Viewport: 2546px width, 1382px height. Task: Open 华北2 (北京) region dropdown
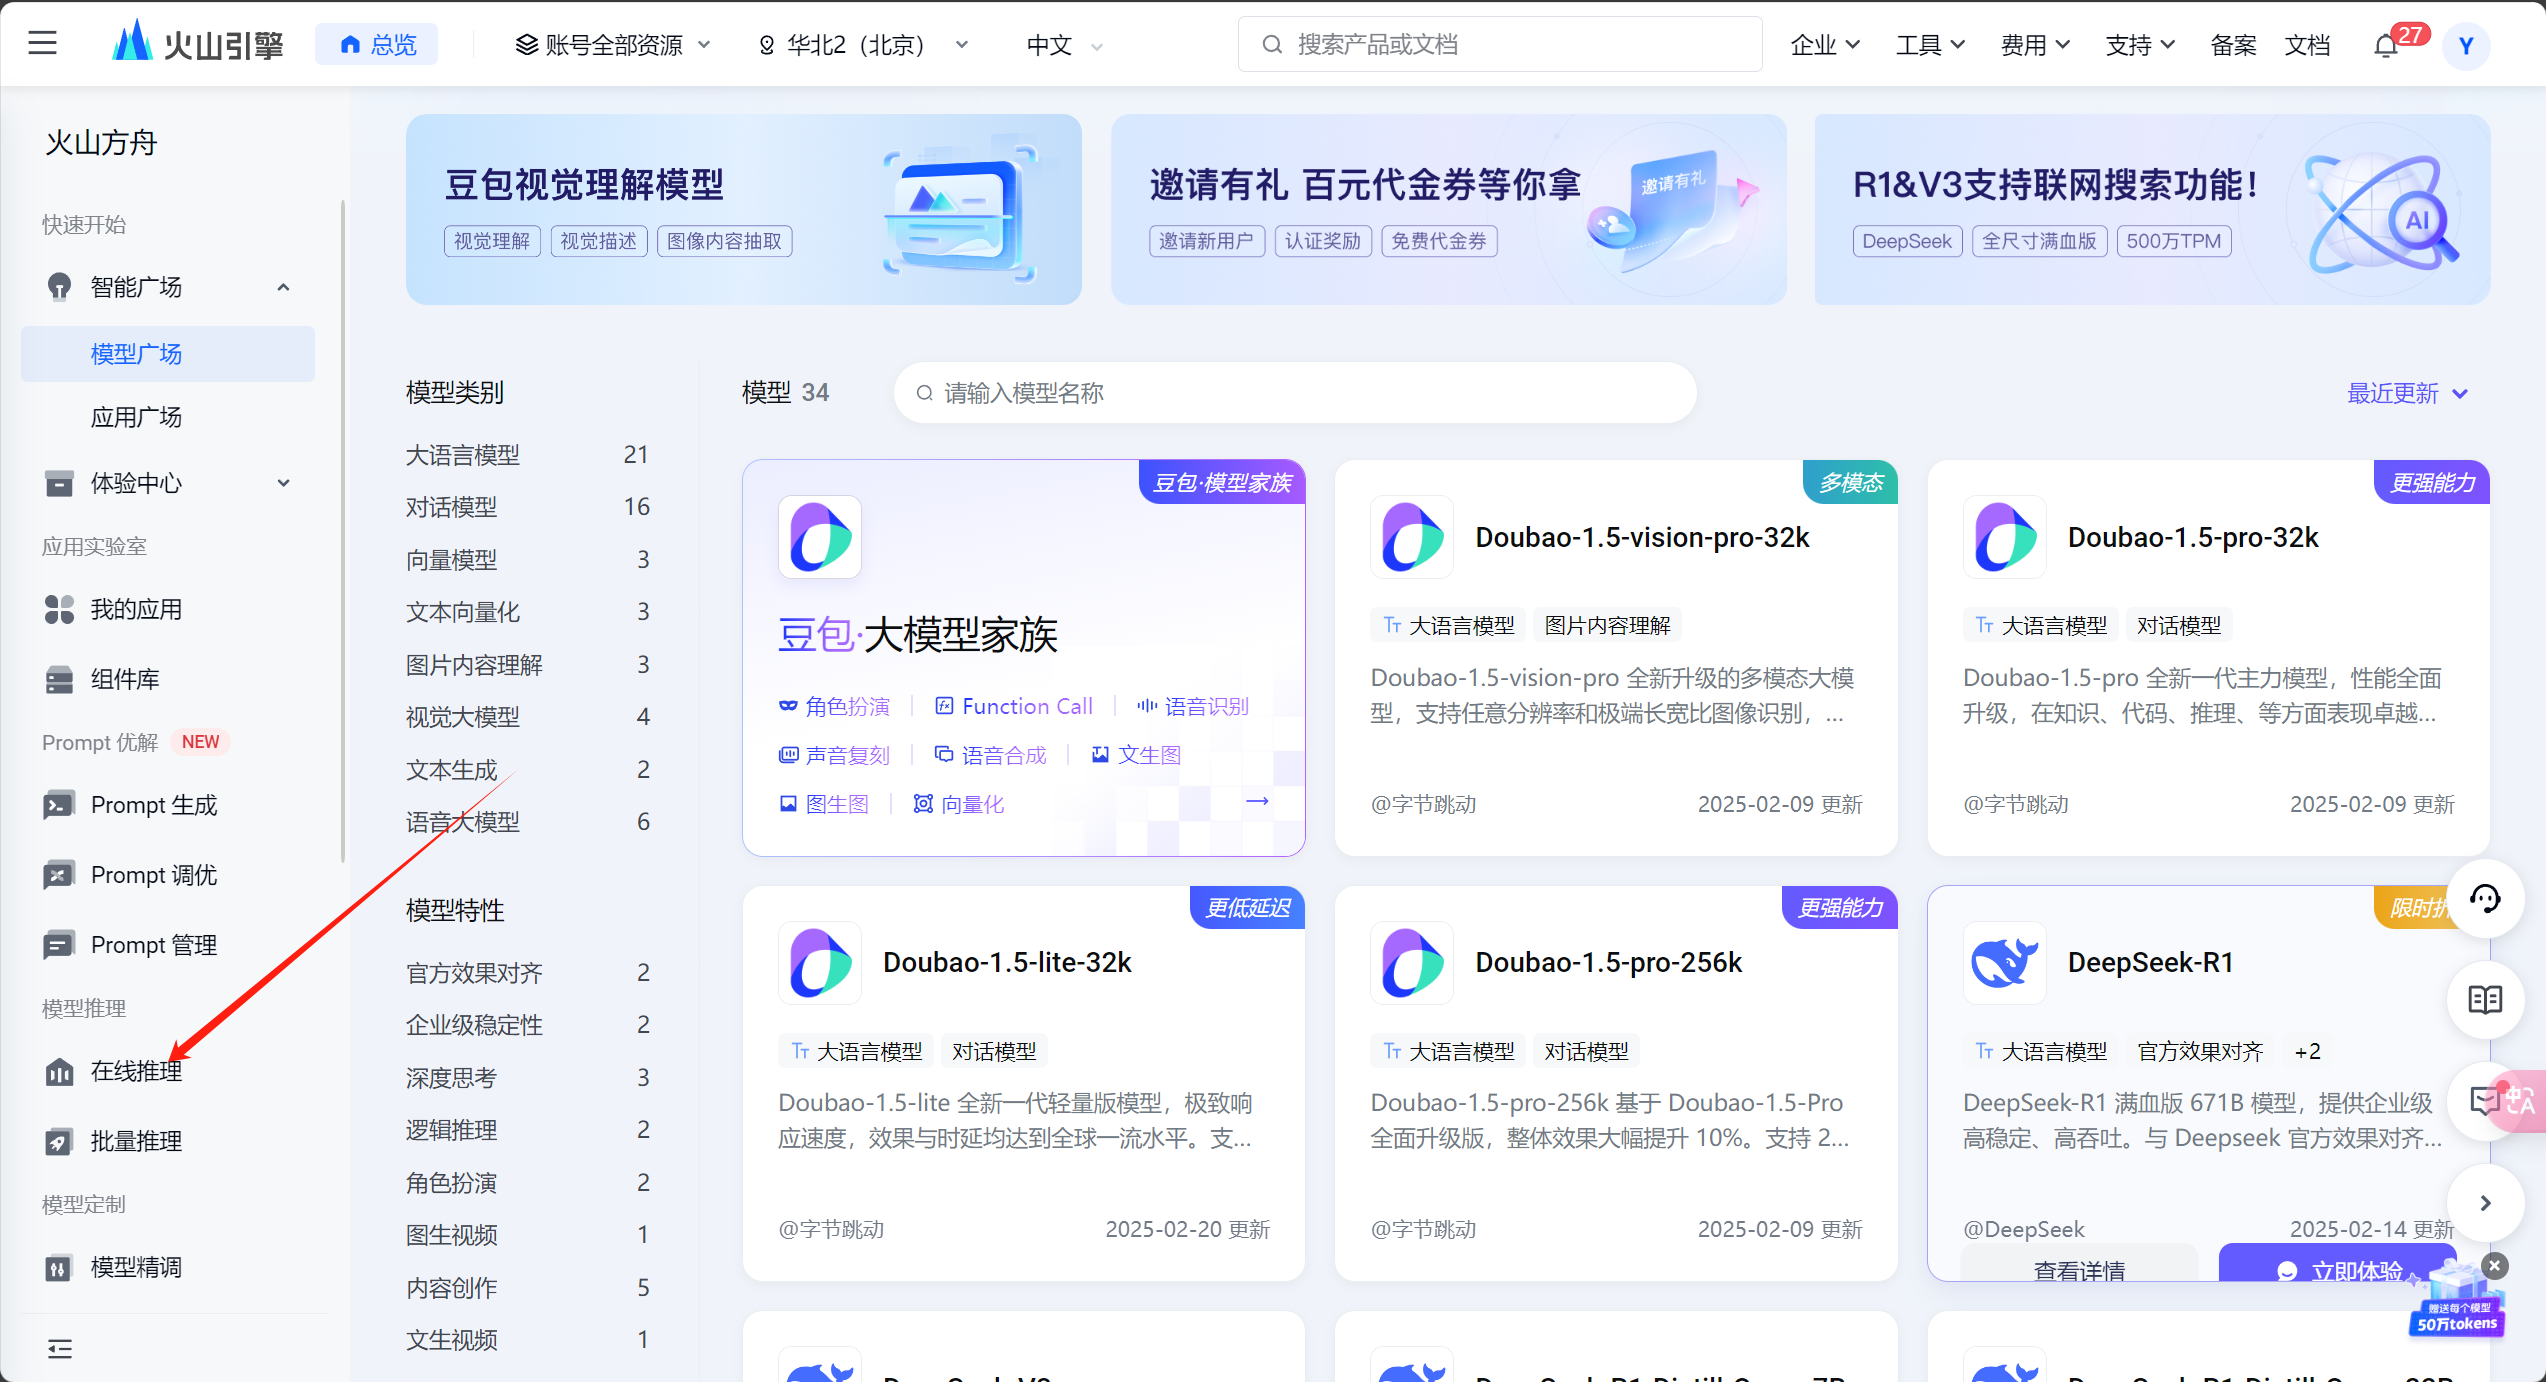(863, 45)
